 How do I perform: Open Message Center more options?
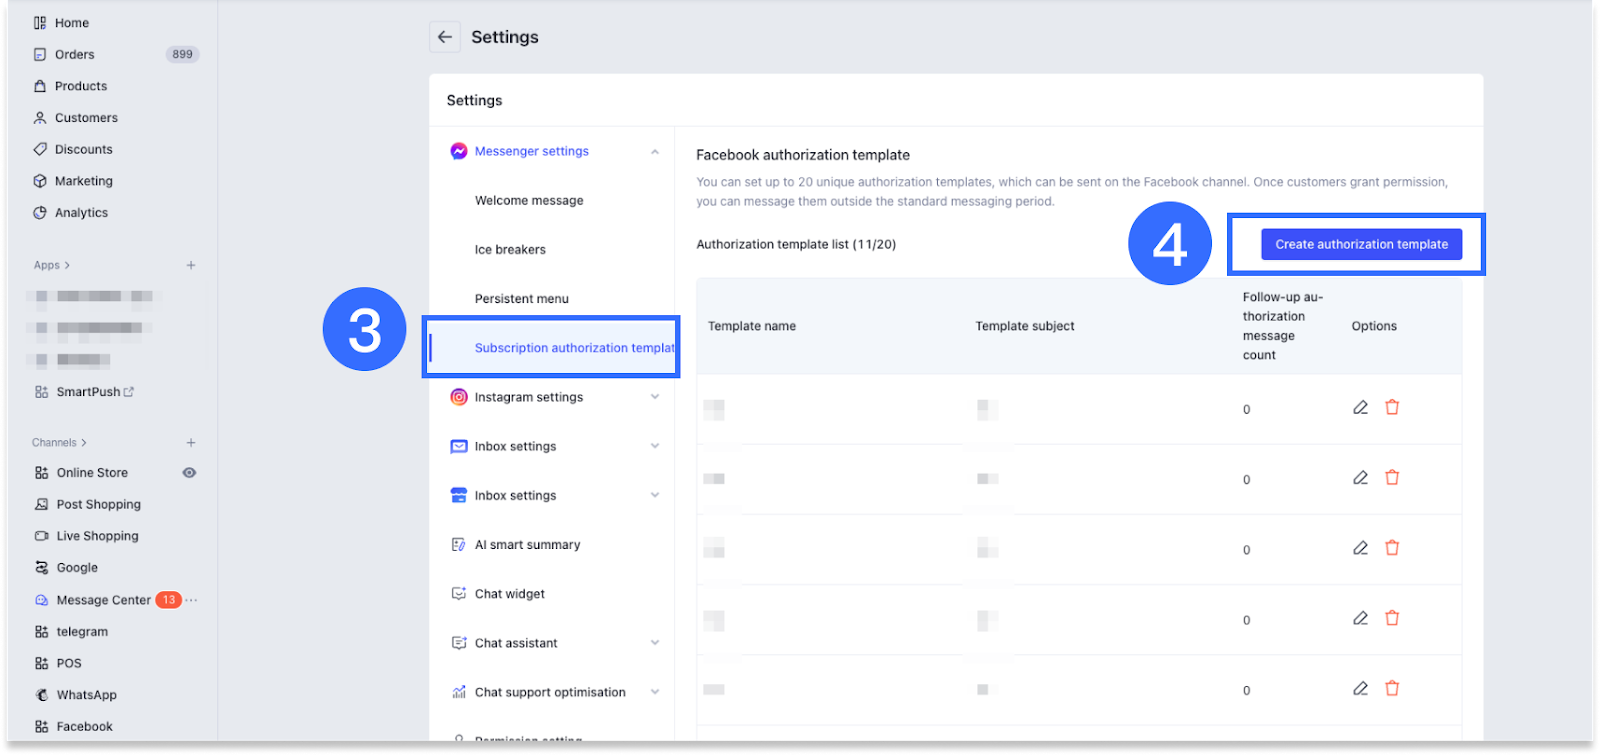pos(192,600)
